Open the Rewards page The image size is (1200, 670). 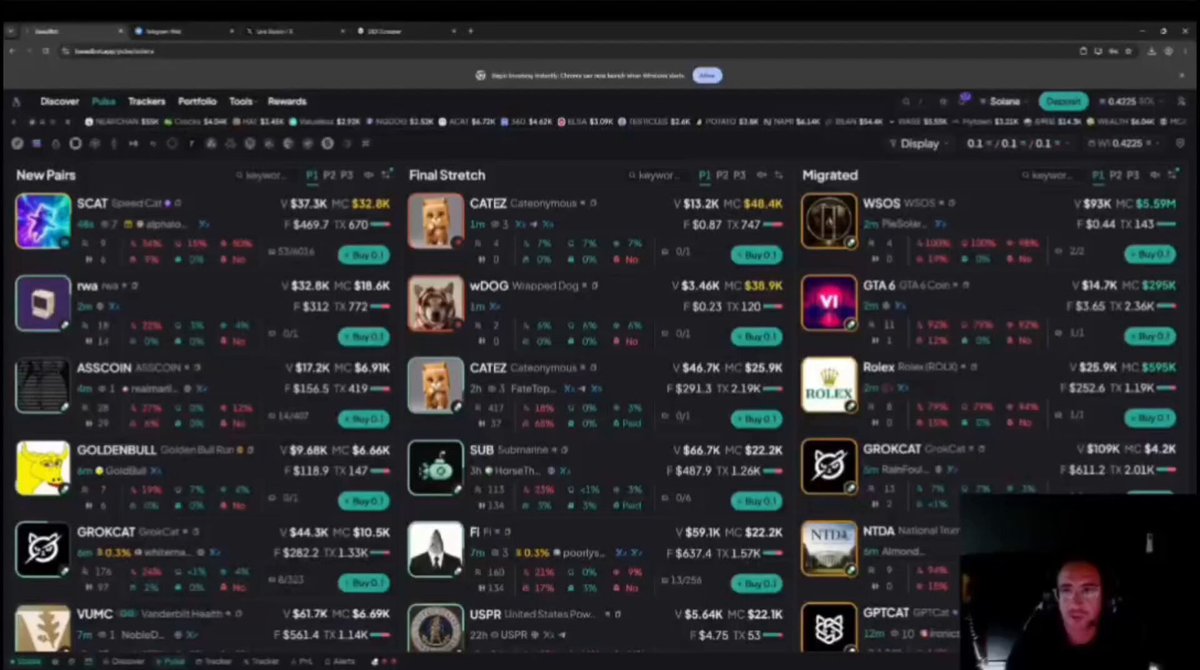(x=287, y=101)
